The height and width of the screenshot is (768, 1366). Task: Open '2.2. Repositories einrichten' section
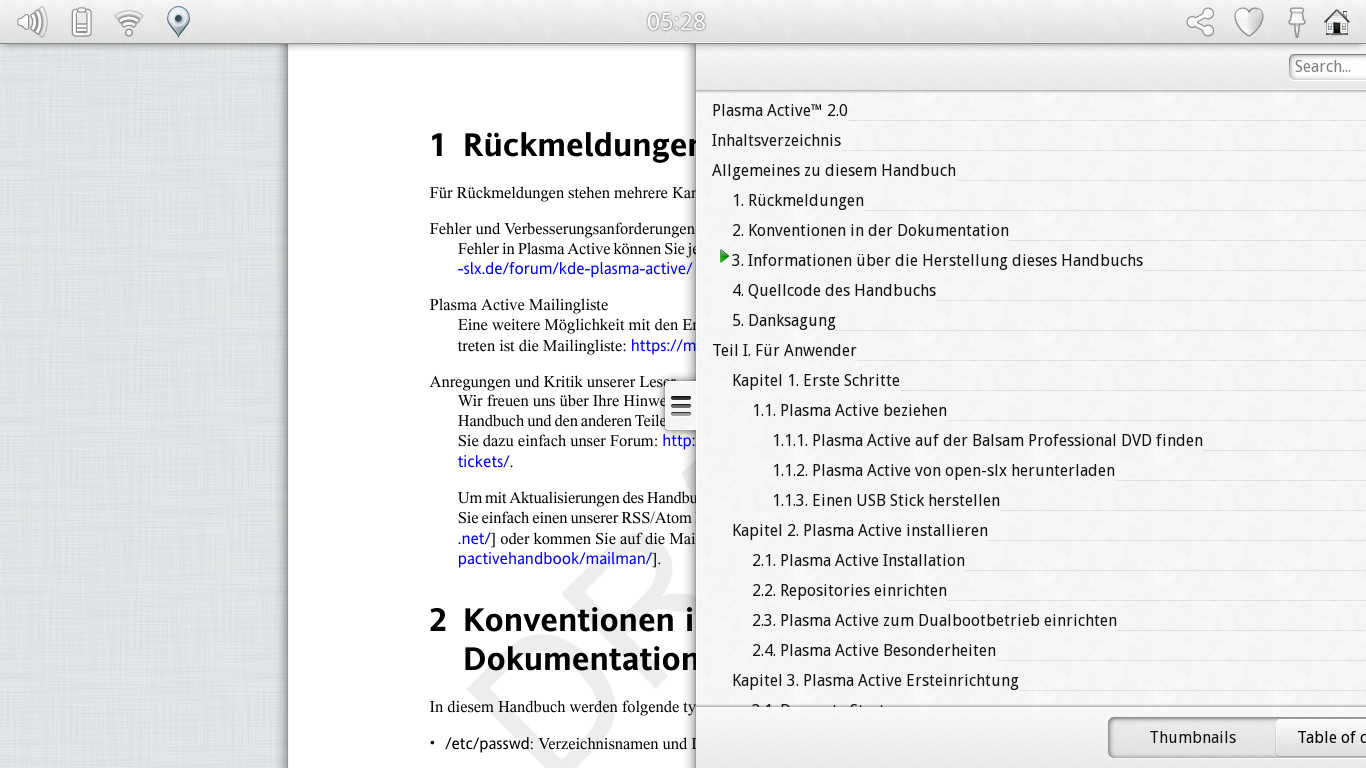point(849,590)
